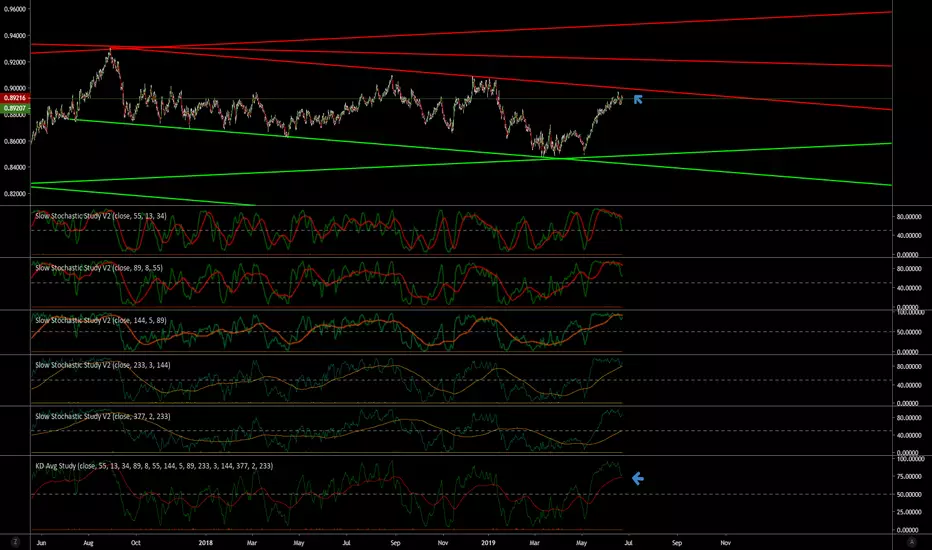Click the 0.82000 price axis value
Screen dimensions: 932x550
15,193
